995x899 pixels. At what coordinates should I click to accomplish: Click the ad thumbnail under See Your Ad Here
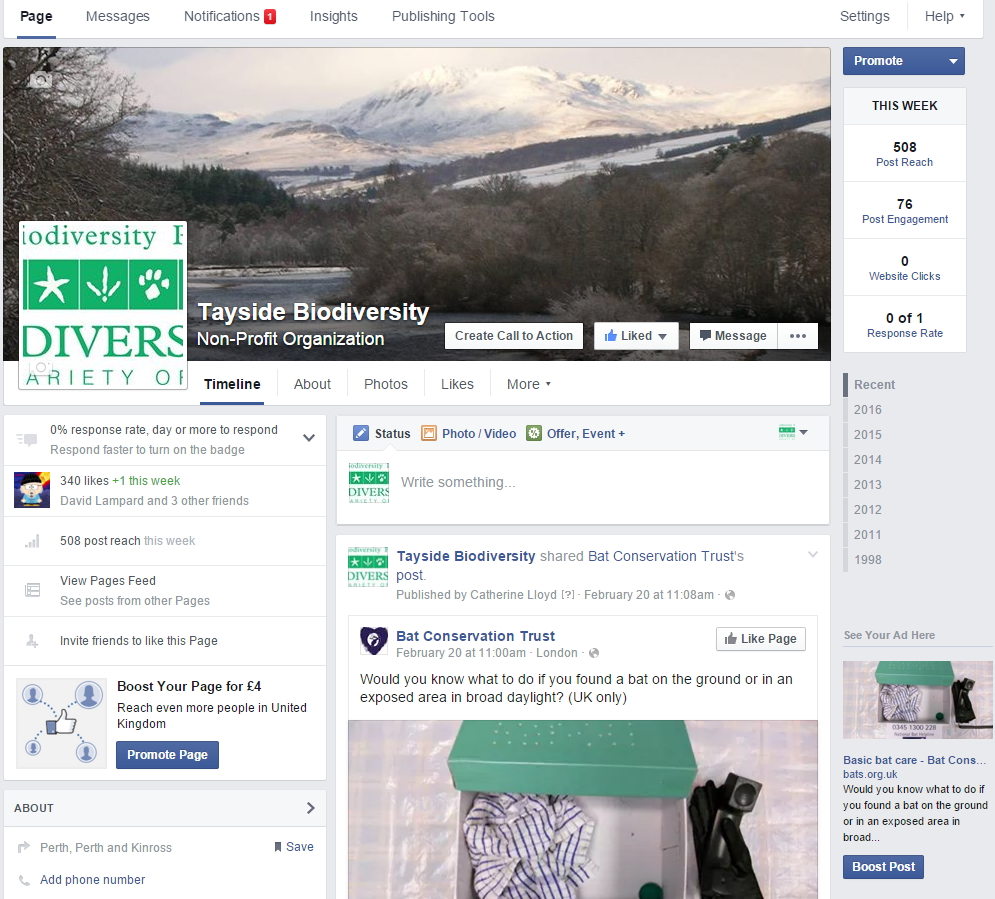point(918,700)
